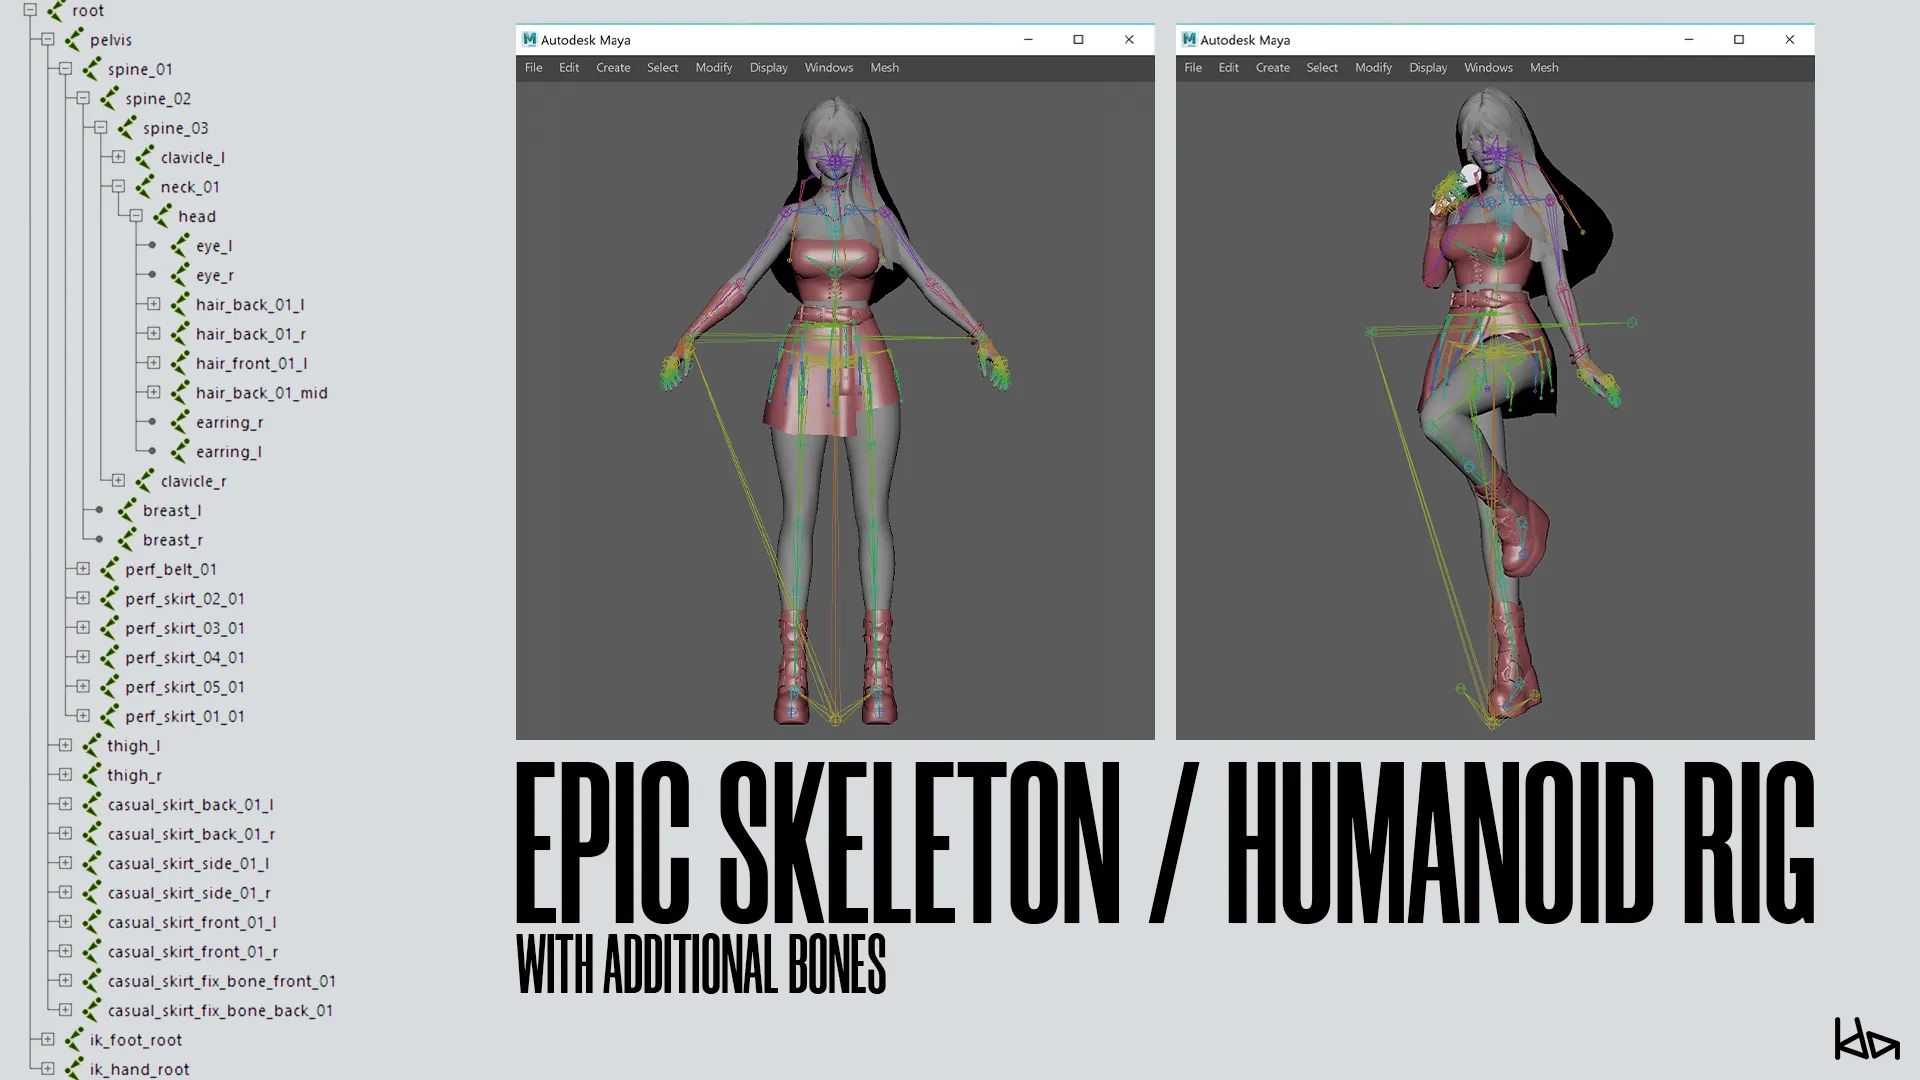
Task: Select the perf_belt_01 joint icon
Action: tap(108, 569)
